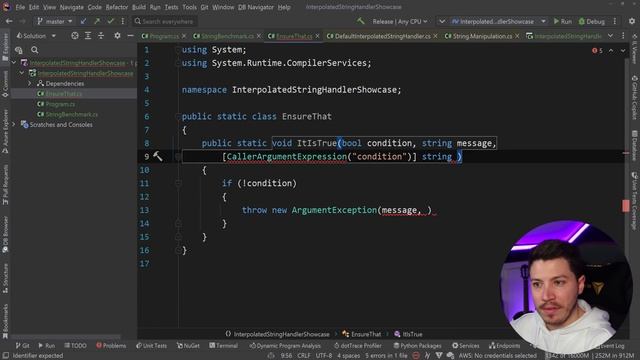The image size is (640, 360).
Task: Open the dotTrace Profiler window
Action: click(358, 346)
